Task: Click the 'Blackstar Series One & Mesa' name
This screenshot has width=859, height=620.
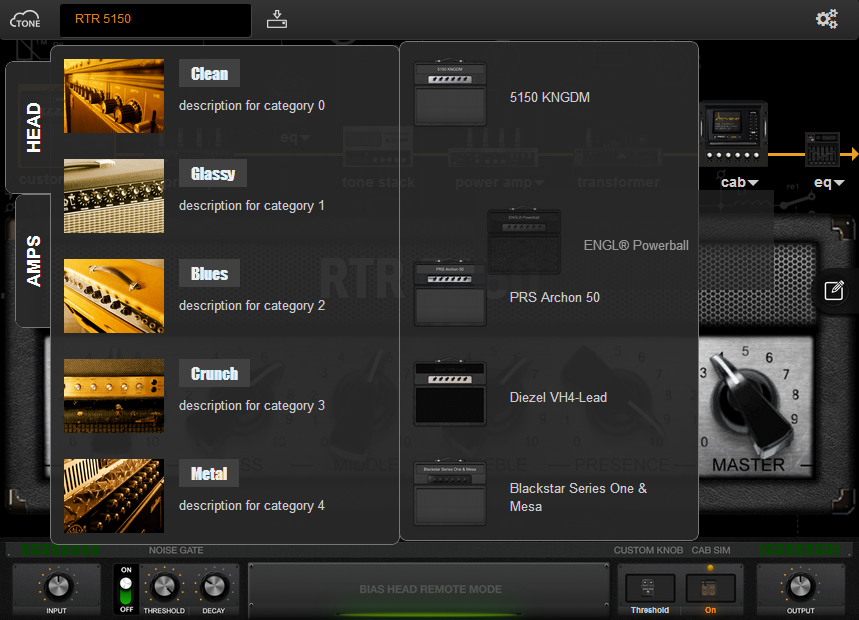Action: click(578, 497)
